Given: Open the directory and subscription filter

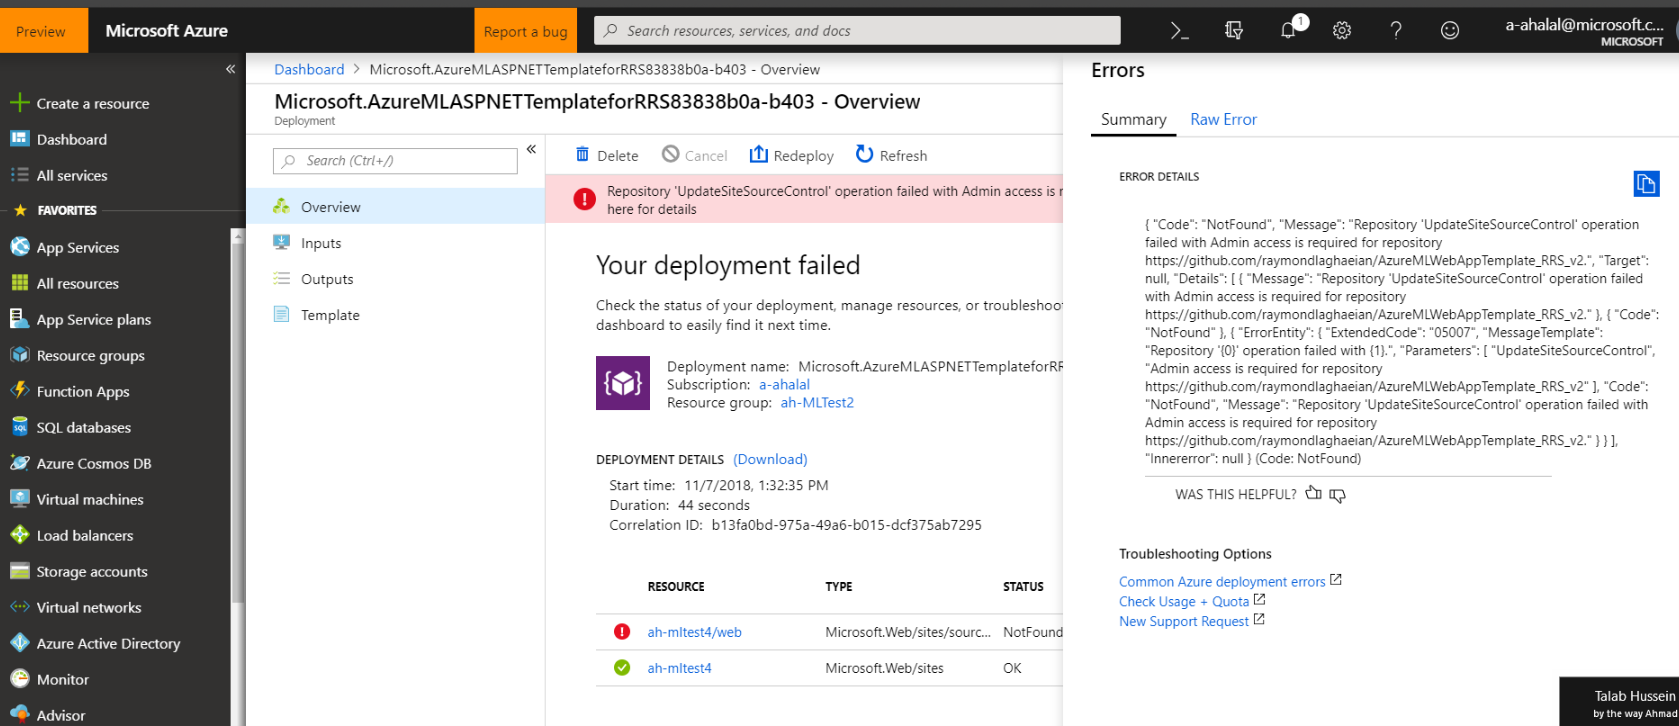Looking at the screenshot, I should [x=1234, y=31].
